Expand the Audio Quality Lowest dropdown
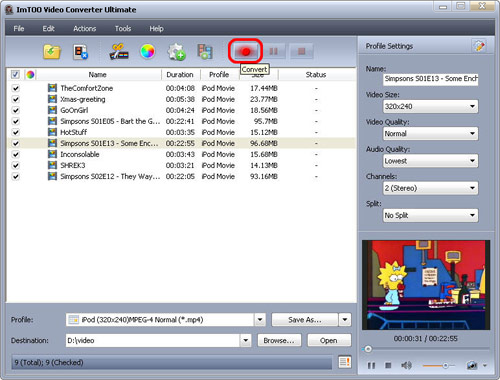 click(x=431, y=161)
